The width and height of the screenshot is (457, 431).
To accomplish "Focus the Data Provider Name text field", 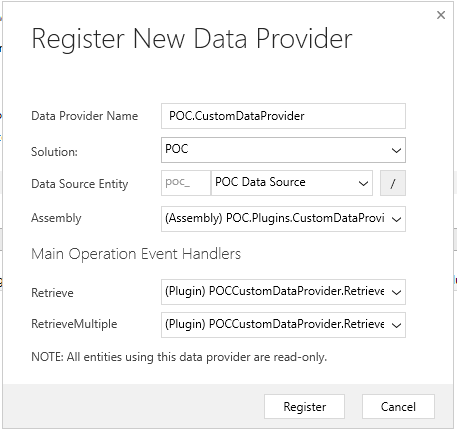I will click(x=283, y=116).
